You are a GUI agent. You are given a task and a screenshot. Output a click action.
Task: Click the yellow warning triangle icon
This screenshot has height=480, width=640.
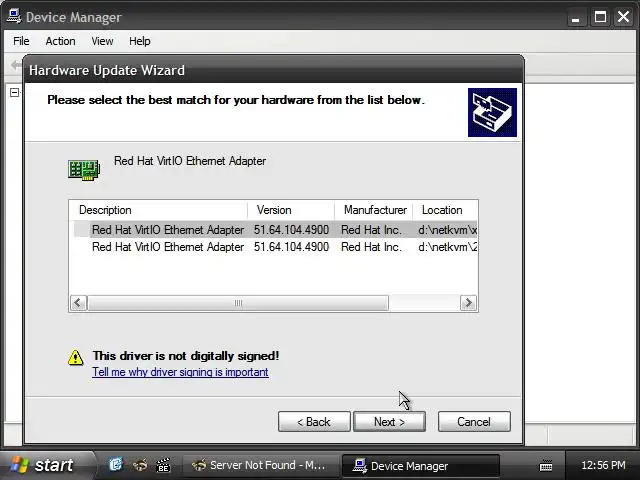(x=76, y=357)
